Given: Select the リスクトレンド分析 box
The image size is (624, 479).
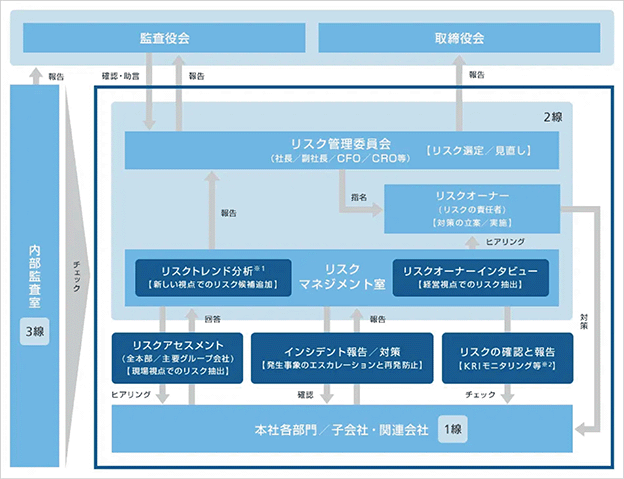Looking at the screenshot, I should (213, 278).
